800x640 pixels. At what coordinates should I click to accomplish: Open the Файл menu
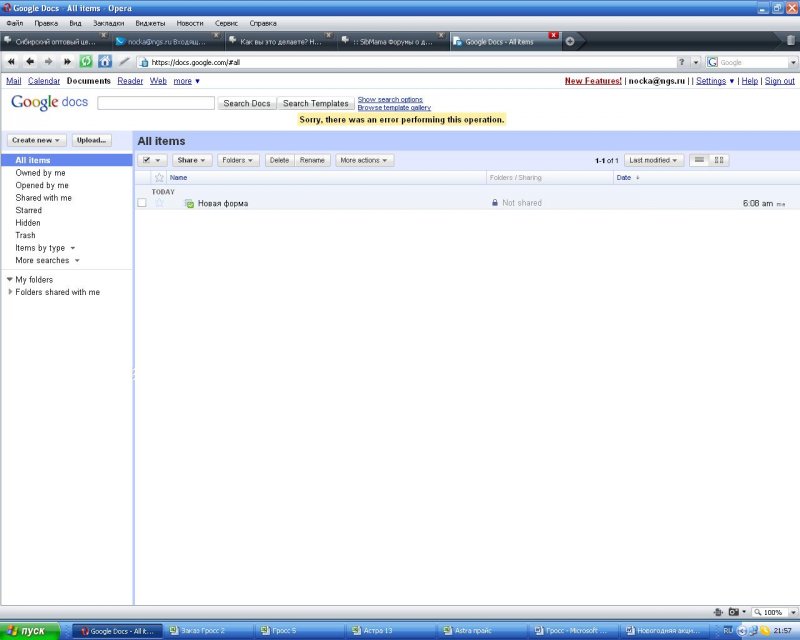point(15,23)
